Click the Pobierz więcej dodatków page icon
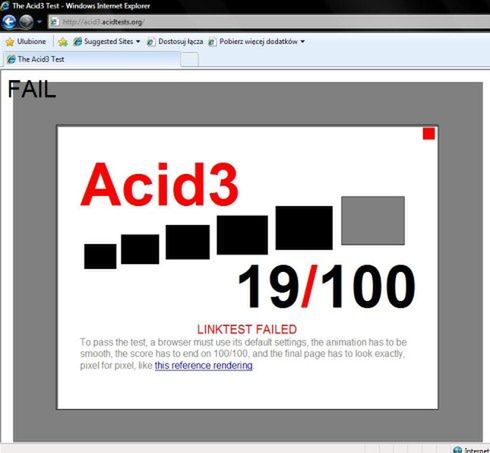 tap(212, 42)
